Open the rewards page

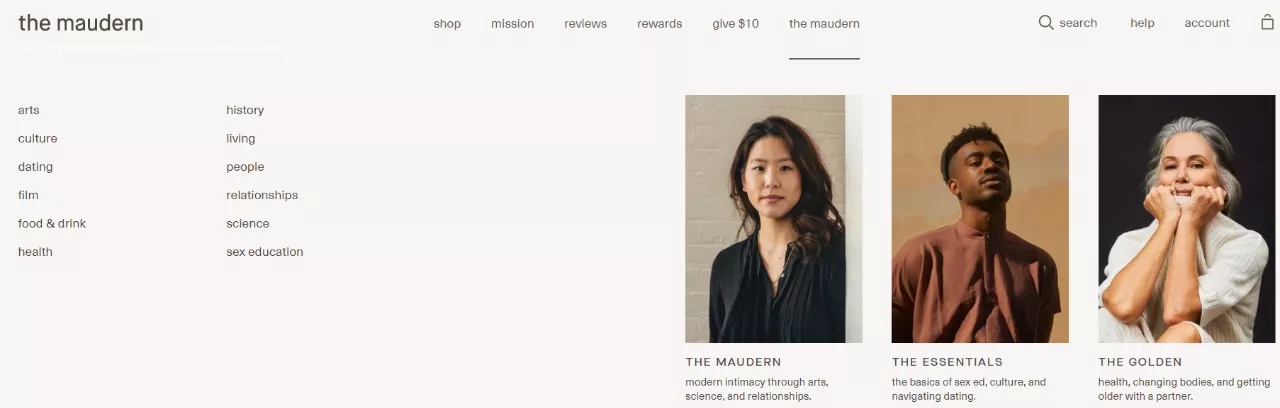(x=659, y=23)
